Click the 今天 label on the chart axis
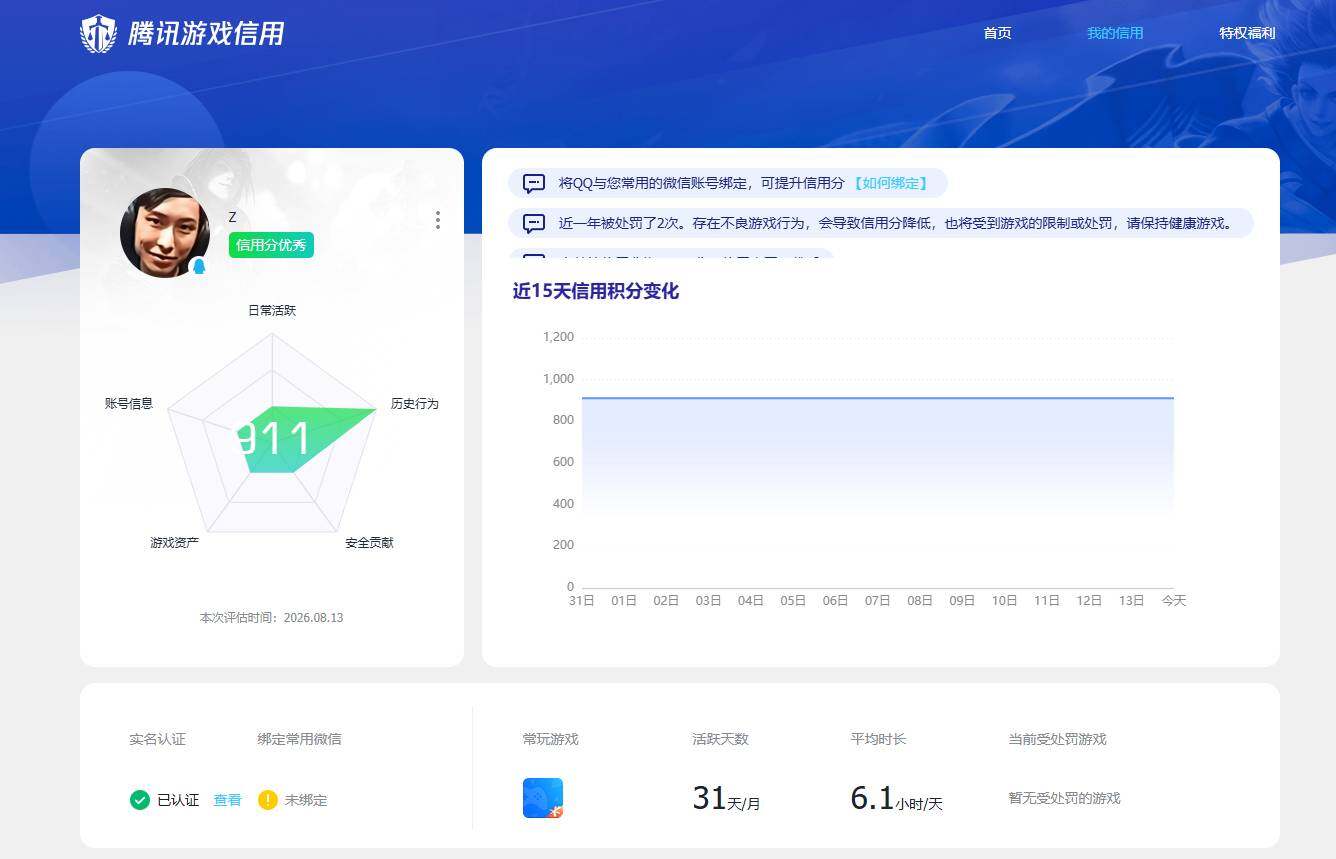1336x859 pixels. [1174, 601]
